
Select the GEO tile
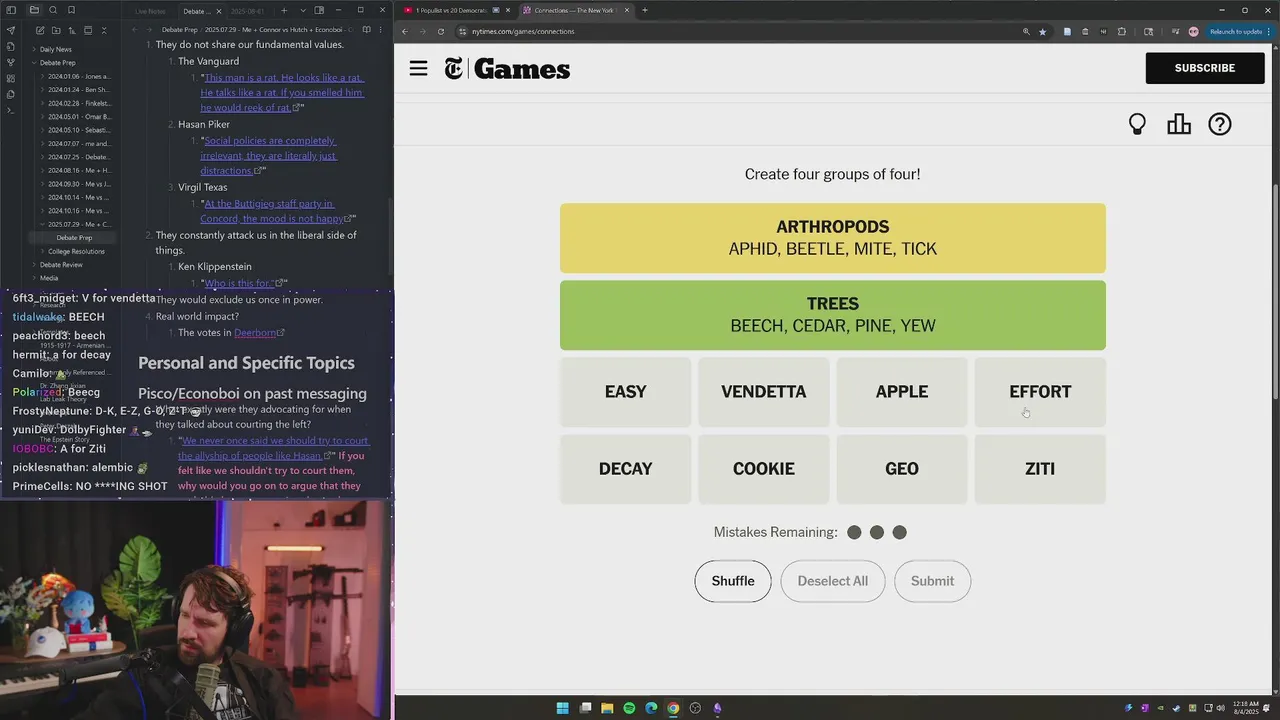(x=902, y=469)
